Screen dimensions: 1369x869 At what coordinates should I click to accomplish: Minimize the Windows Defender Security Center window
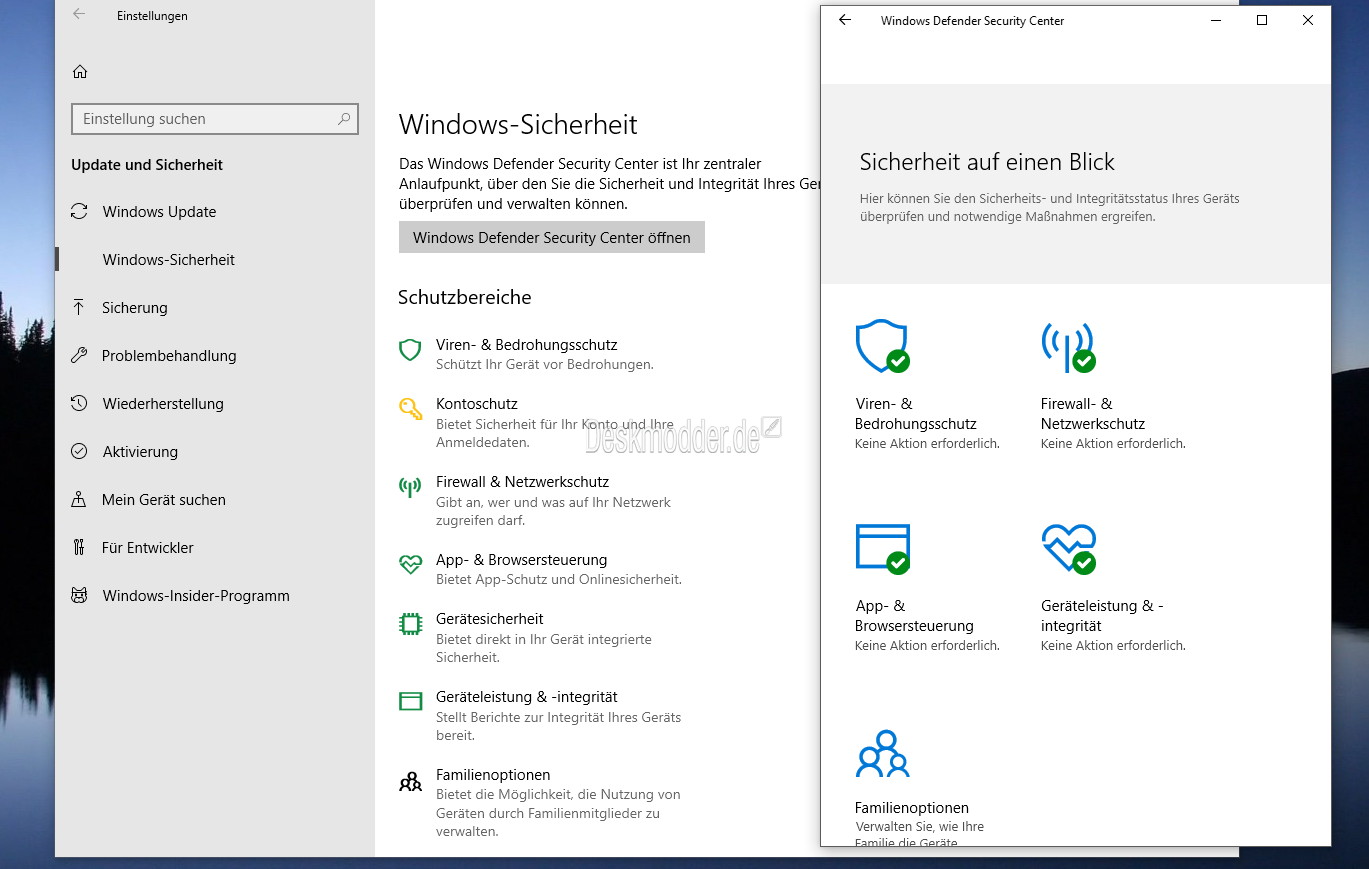1216,20
